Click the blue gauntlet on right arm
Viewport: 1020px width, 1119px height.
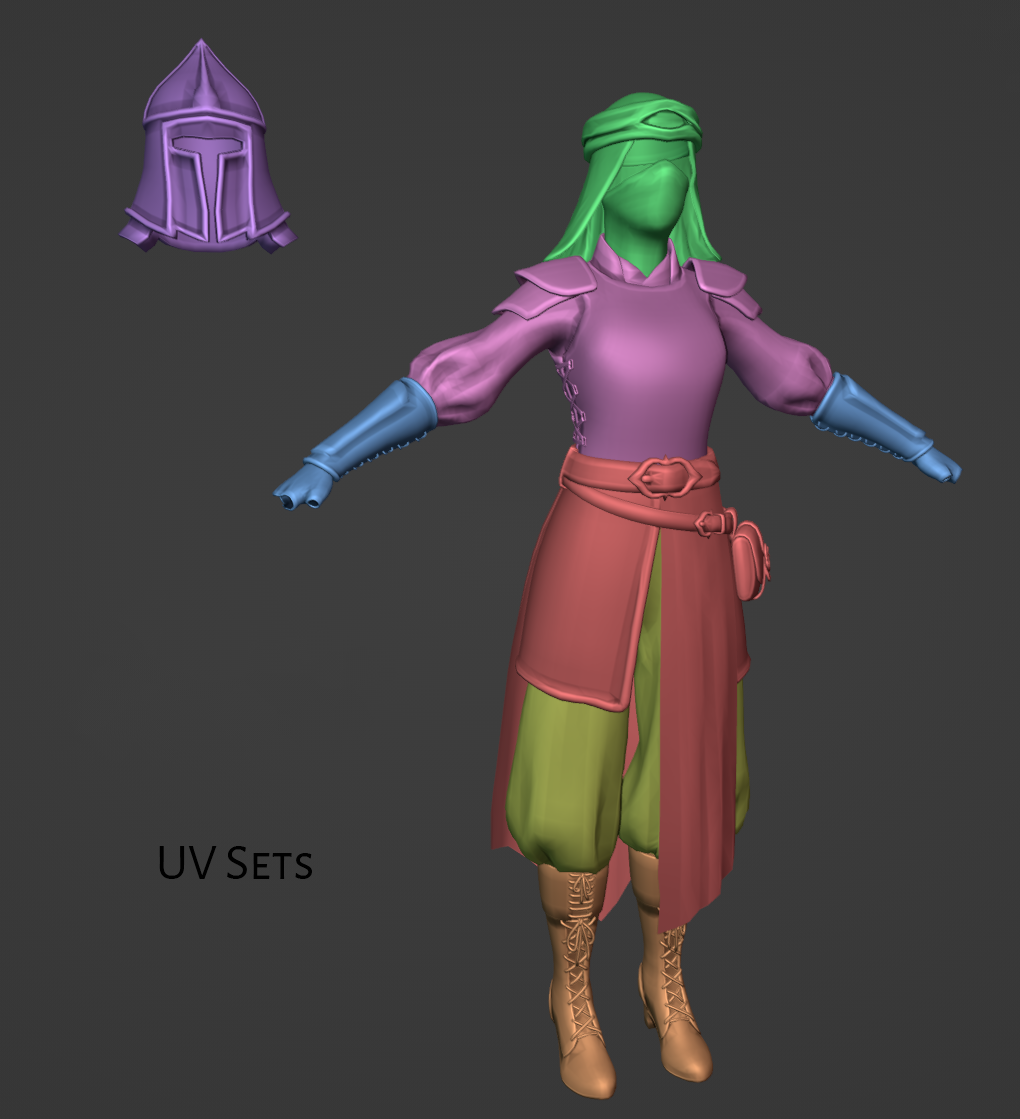pos(885,428)
